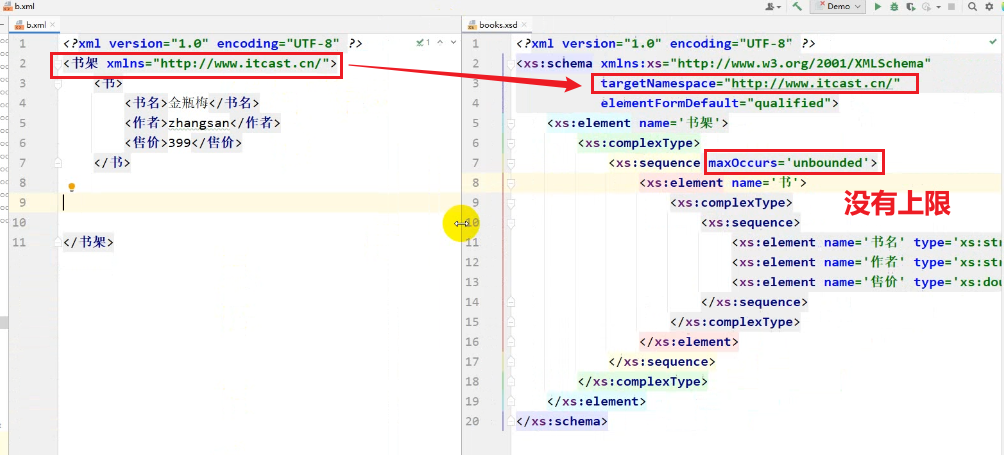The image size is (1004, 455).
Task: Collapse the 书架 element fold on b.xml line 2
Action: click(58, 63)
